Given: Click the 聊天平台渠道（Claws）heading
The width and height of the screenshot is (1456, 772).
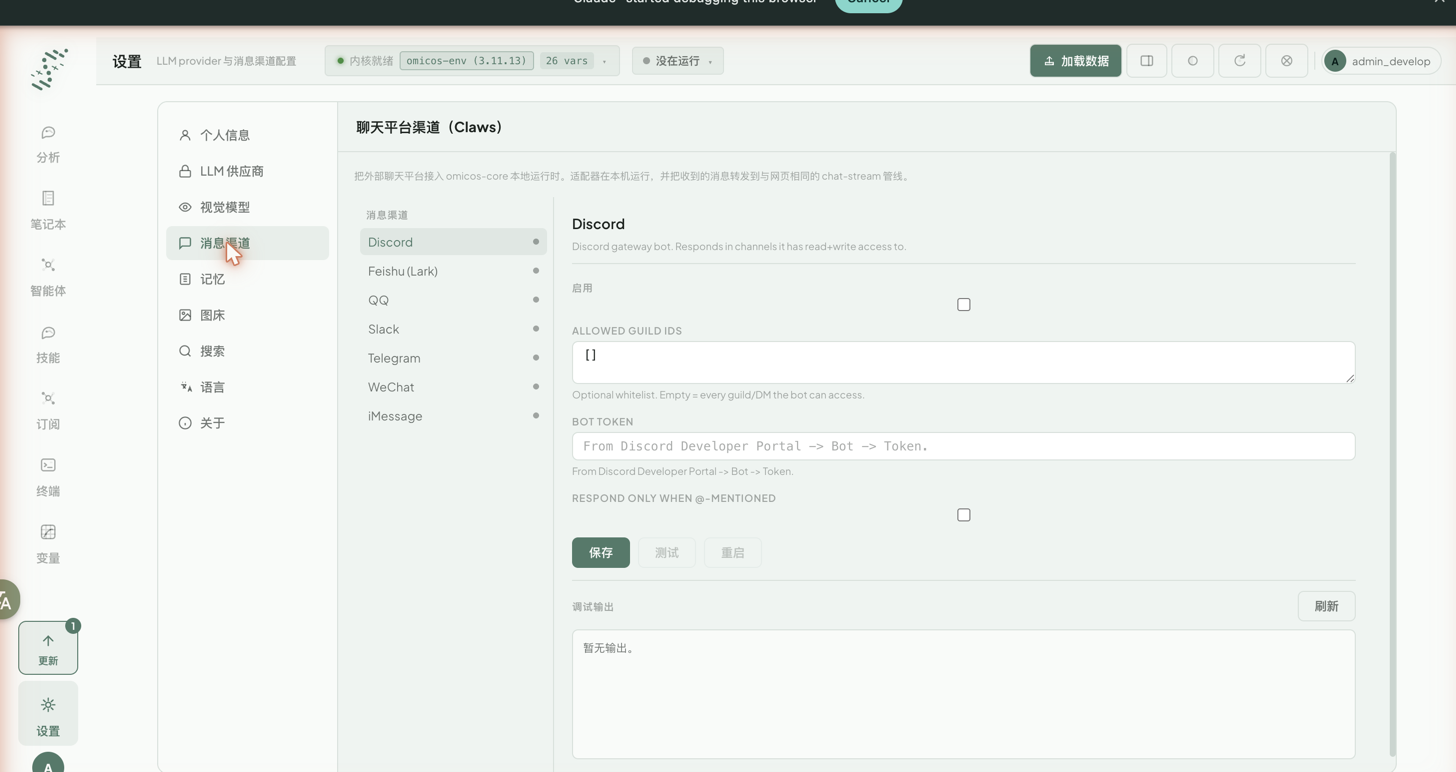Looking at the screenshot, I should coord(429,127).
